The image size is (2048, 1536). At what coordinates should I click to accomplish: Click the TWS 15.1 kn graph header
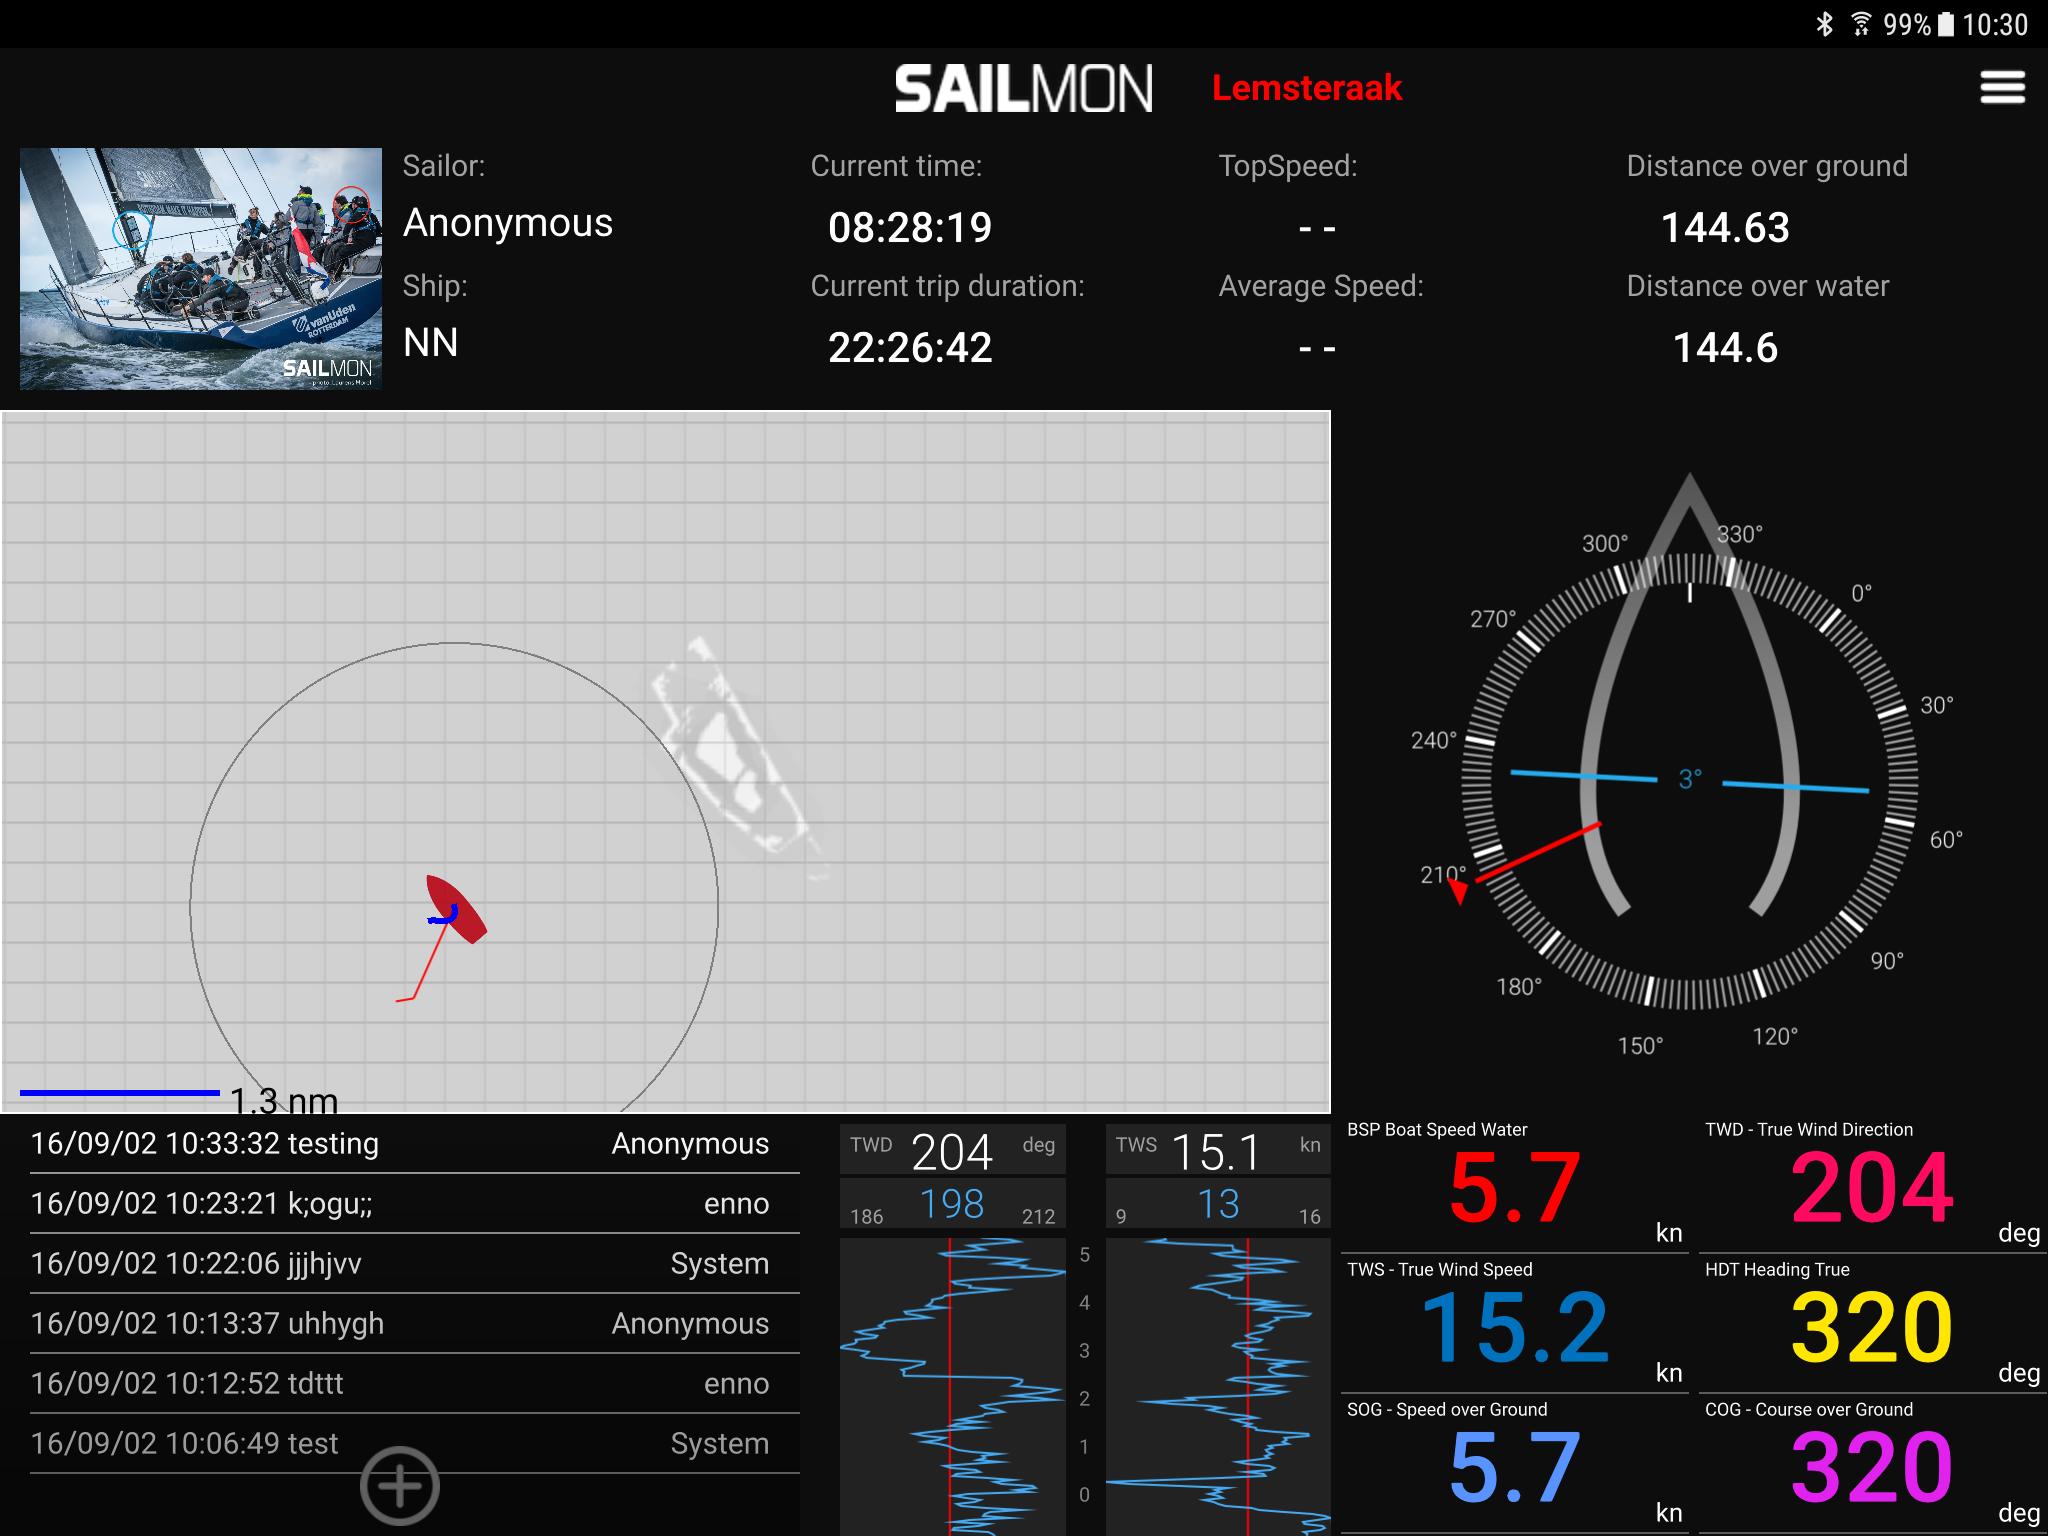pyautogui.click(x=1217, y=1150)
